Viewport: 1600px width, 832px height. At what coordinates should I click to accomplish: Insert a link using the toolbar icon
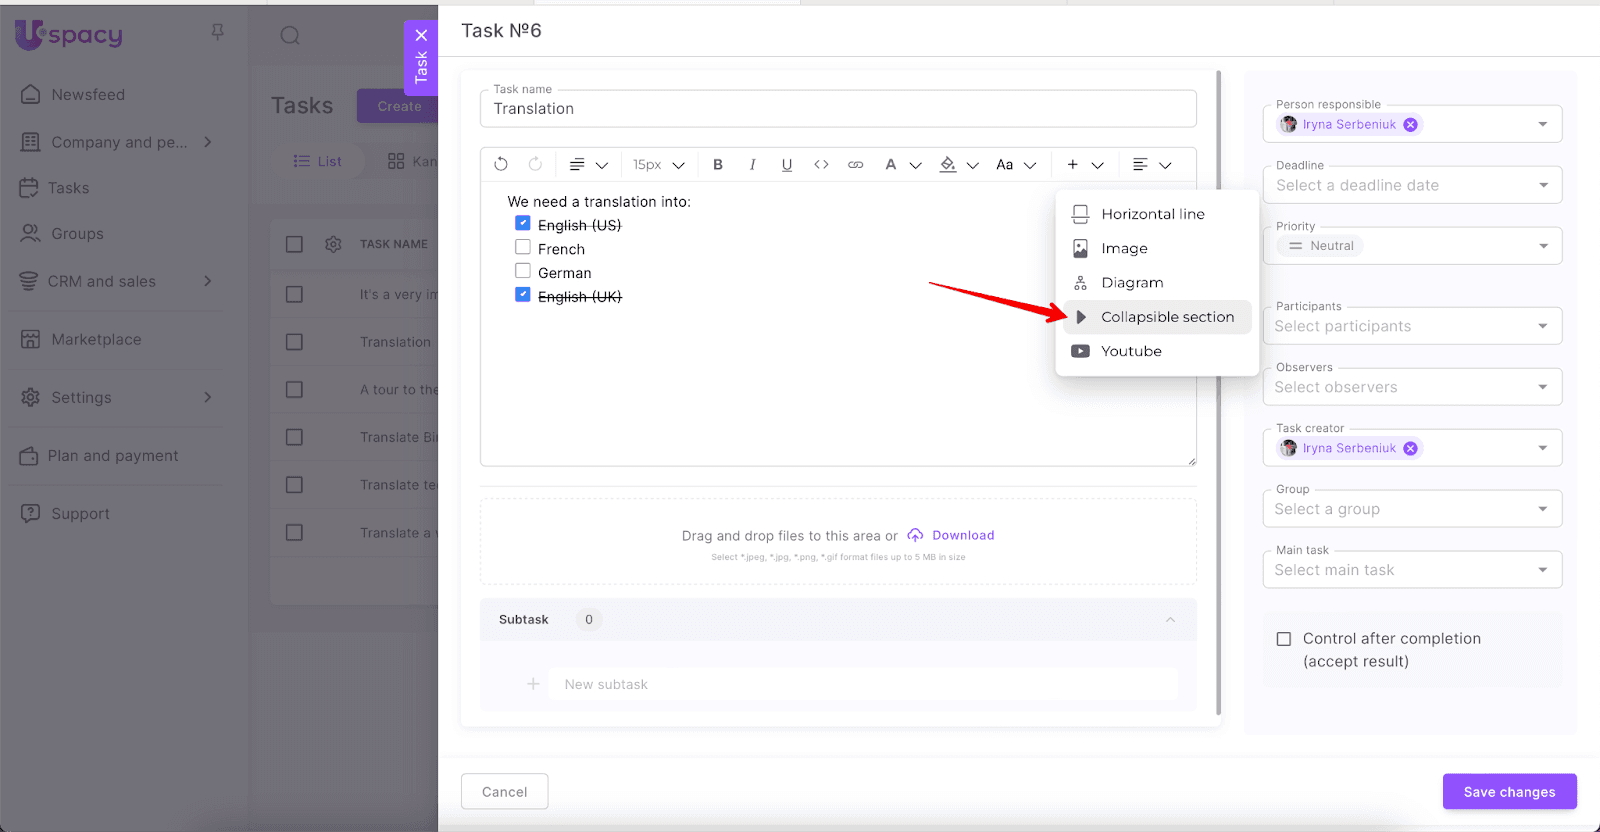pyautogui.click(x=855, y=165)
